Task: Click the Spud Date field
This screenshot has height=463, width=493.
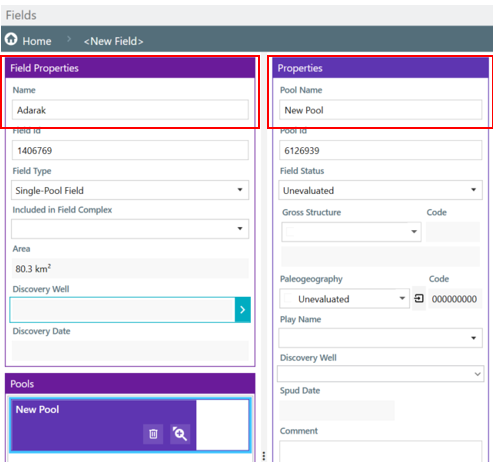Action: [x=337, y=410]
